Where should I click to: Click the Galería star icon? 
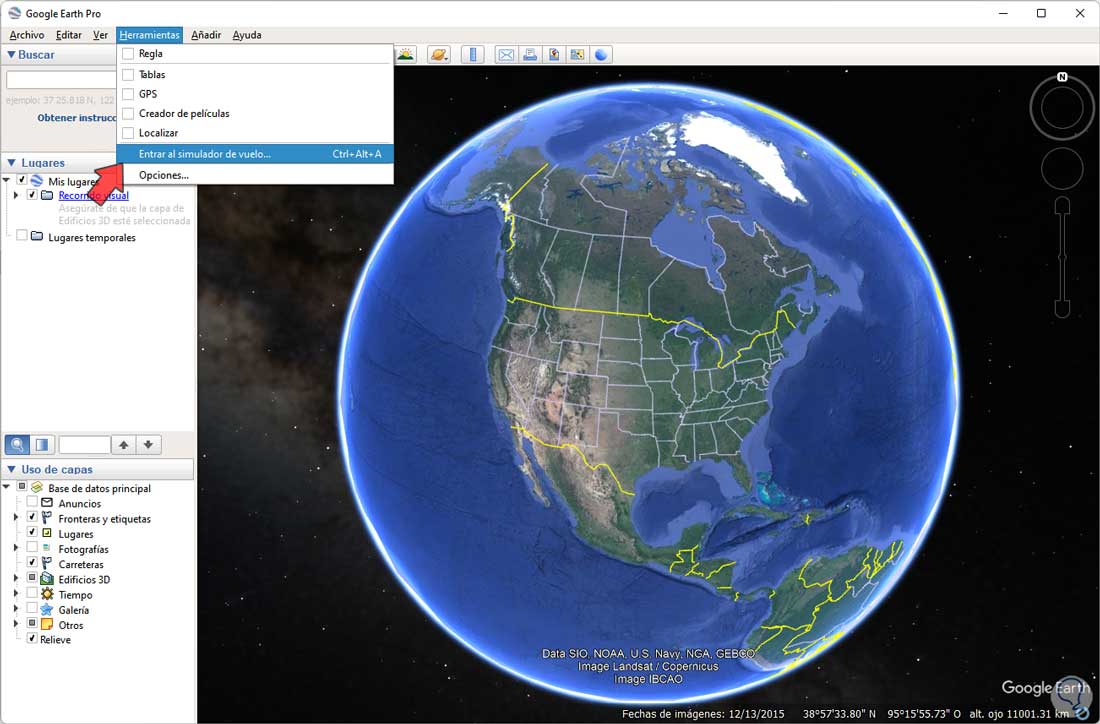click(x=47, y=610)
